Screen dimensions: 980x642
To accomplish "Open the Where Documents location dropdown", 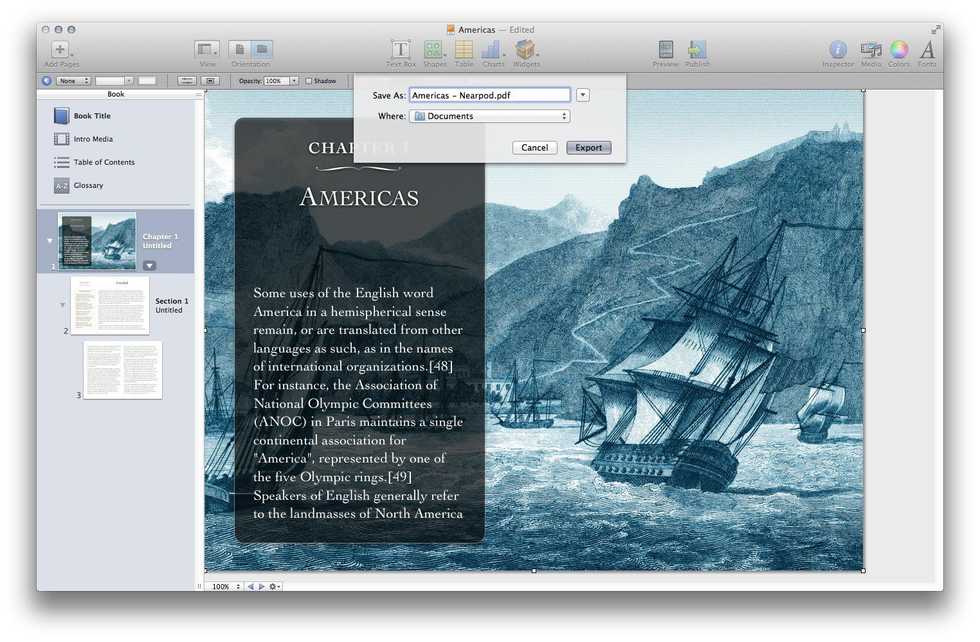I will coord(490,116).
